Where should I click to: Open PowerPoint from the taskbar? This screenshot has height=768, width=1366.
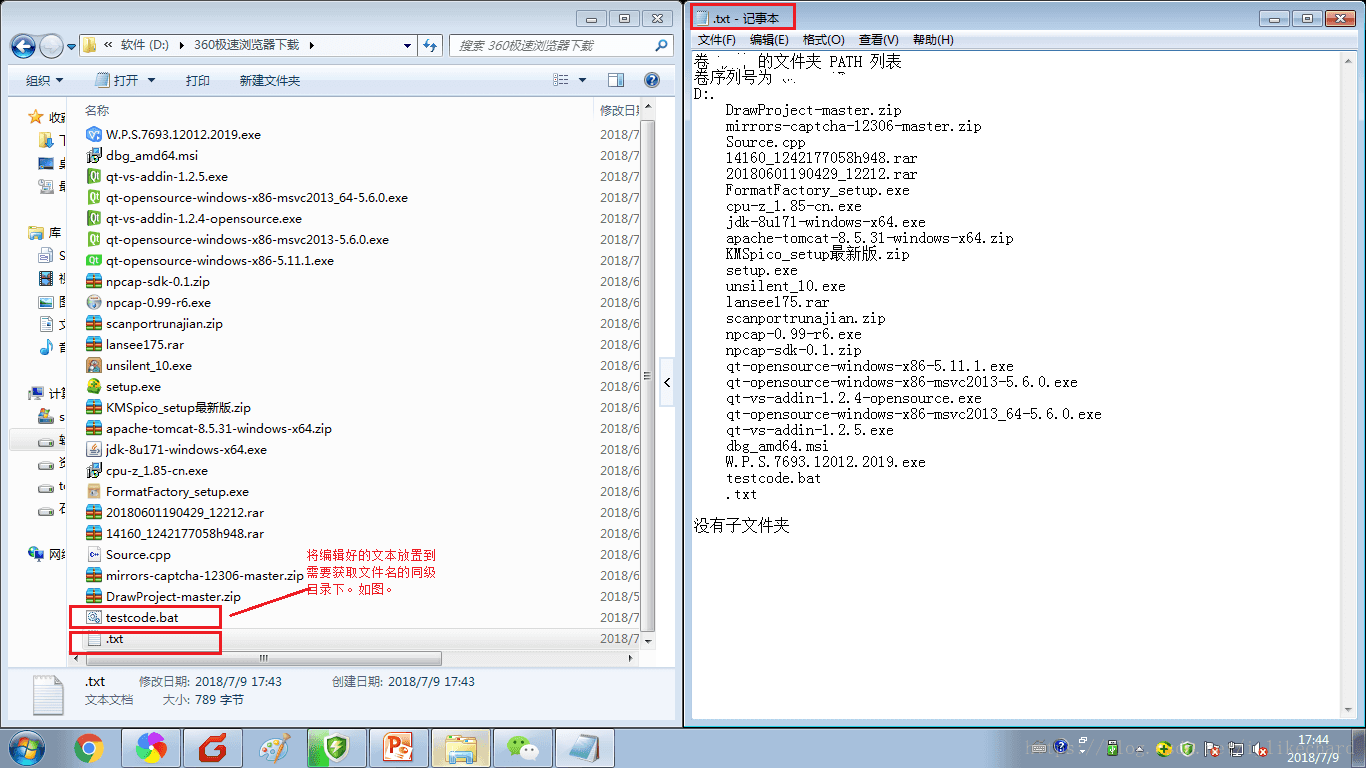point(399,748)
